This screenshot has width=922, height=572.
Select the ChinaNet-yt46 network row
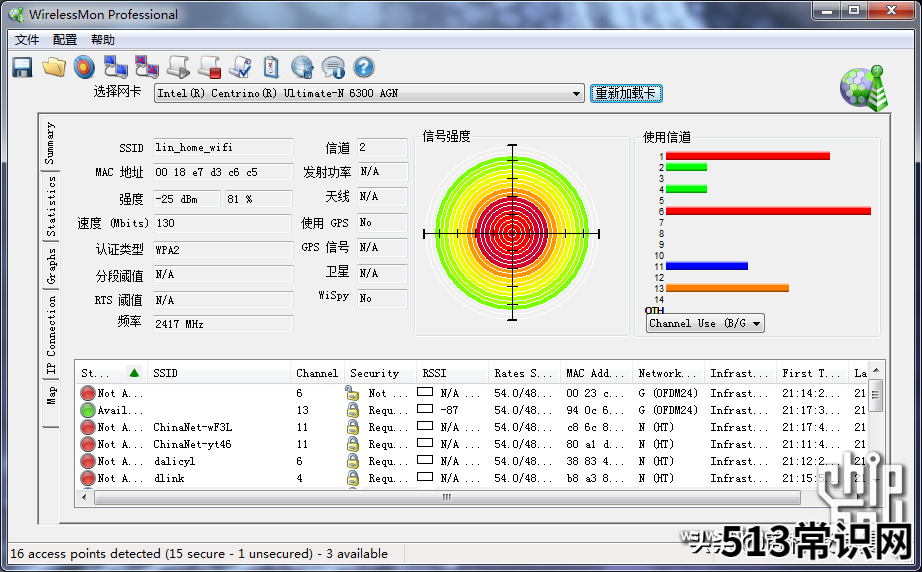coord(473,444)
